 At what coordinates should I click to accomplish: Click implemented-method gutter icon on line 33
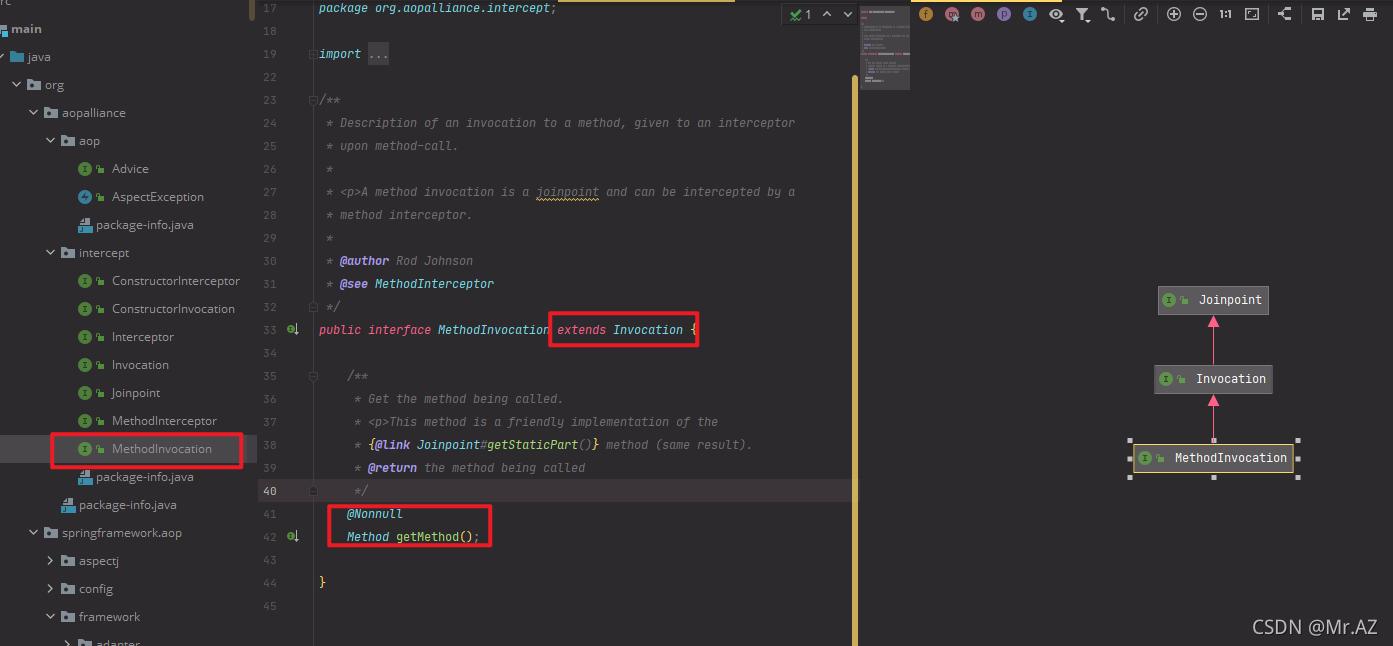pyautogui.click(x=293, y=329)
